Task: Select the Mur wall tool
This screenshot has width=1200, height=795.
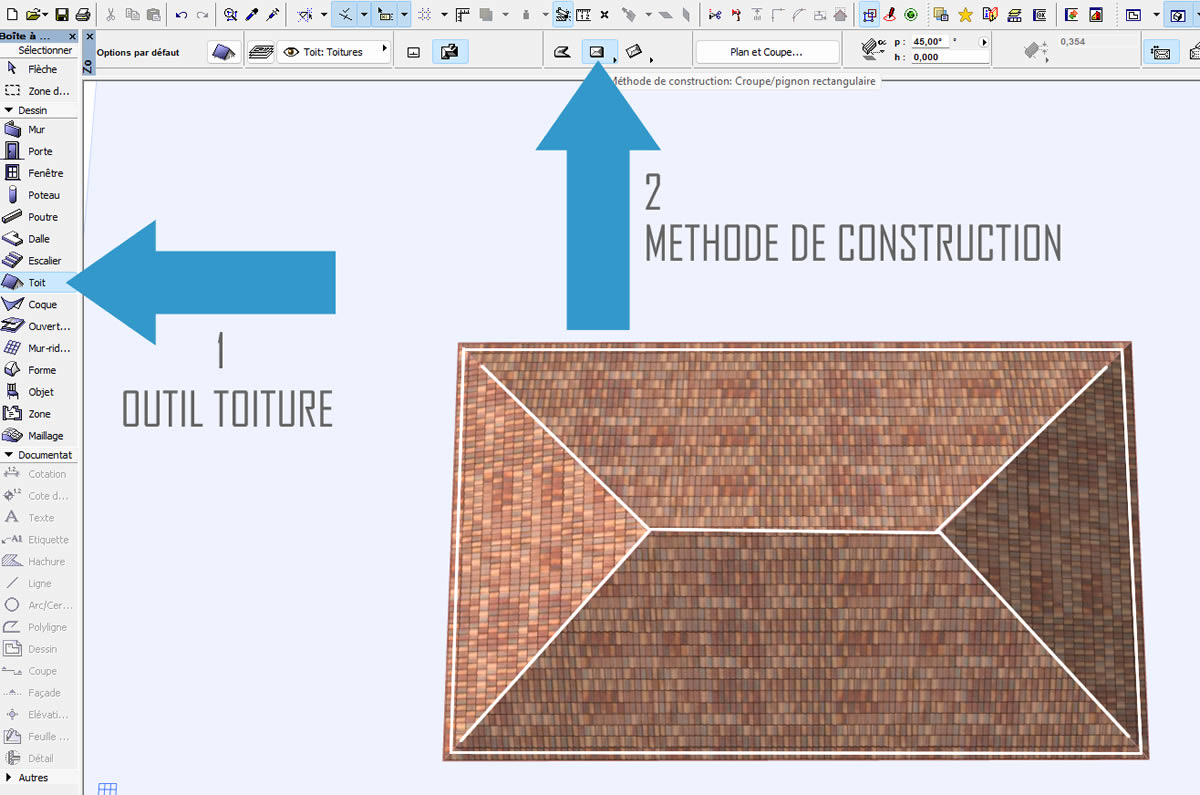Action: [x=36, y=130]
